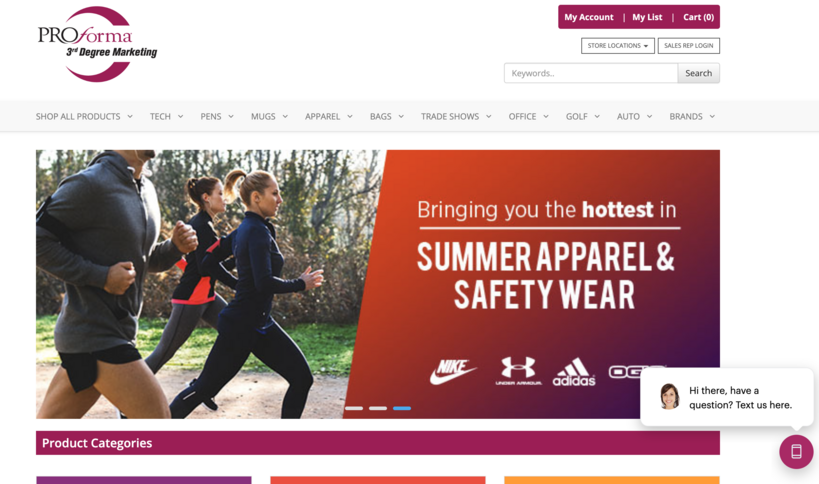Open the Store Locations dropdown
The height and width of the screenshot is (484, 819).
click(617, 46)
